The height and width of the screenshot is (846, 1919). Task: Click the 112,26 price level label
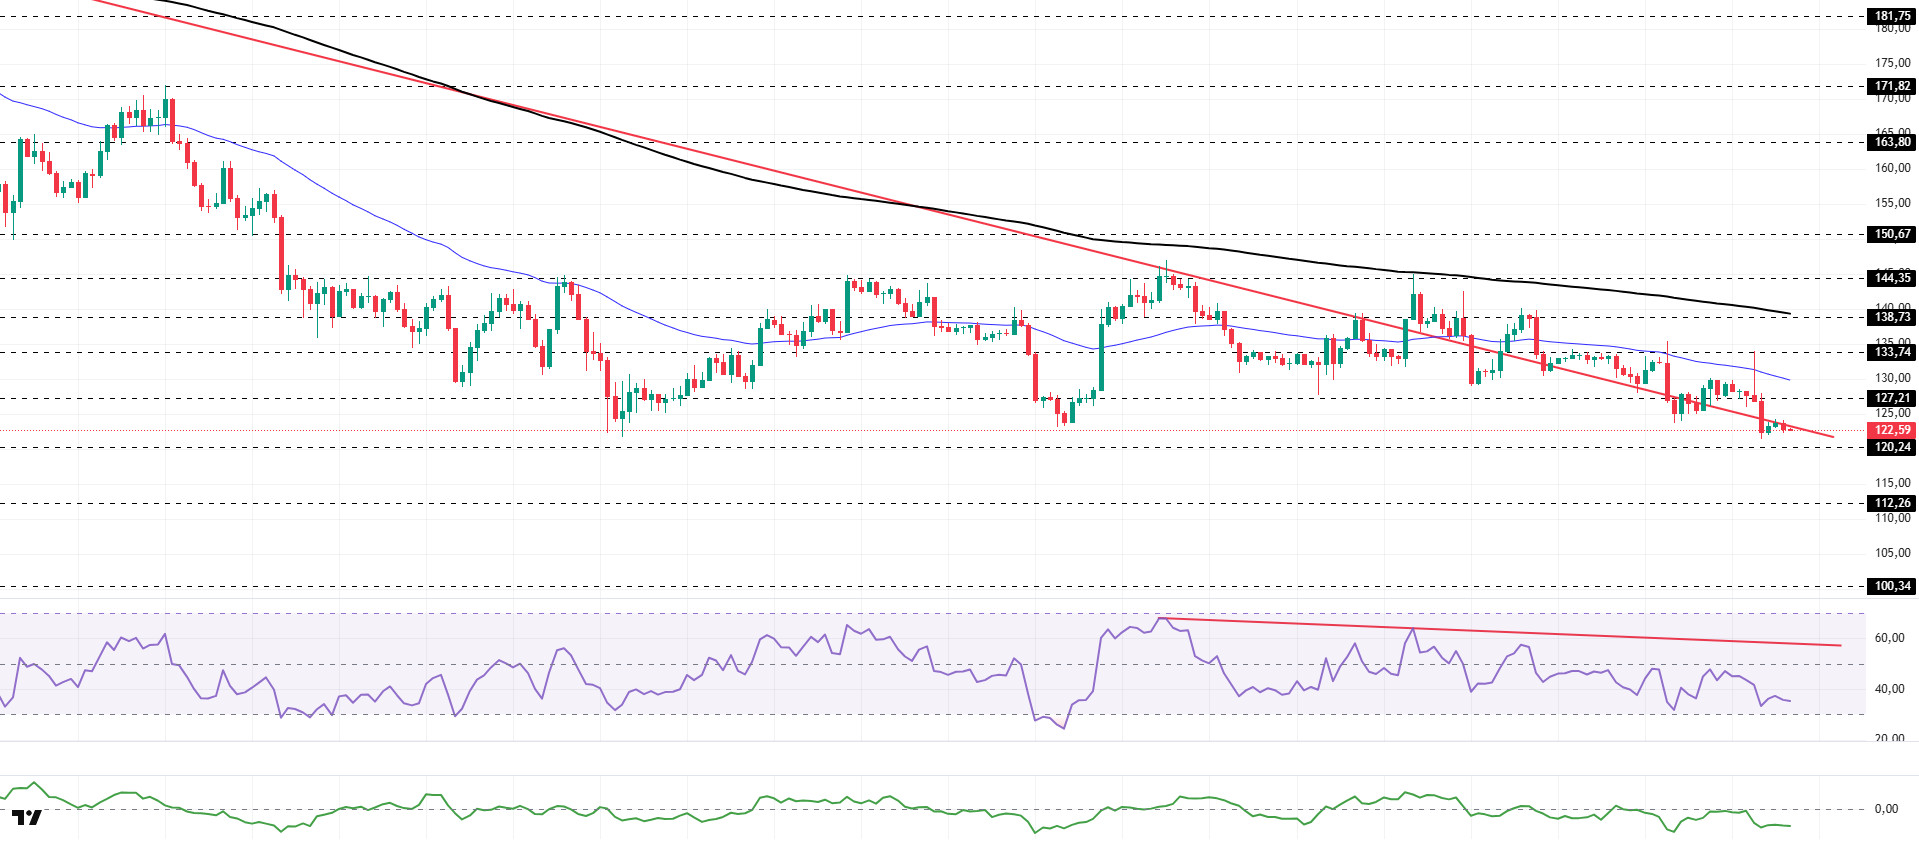[x=1891, y=503]
